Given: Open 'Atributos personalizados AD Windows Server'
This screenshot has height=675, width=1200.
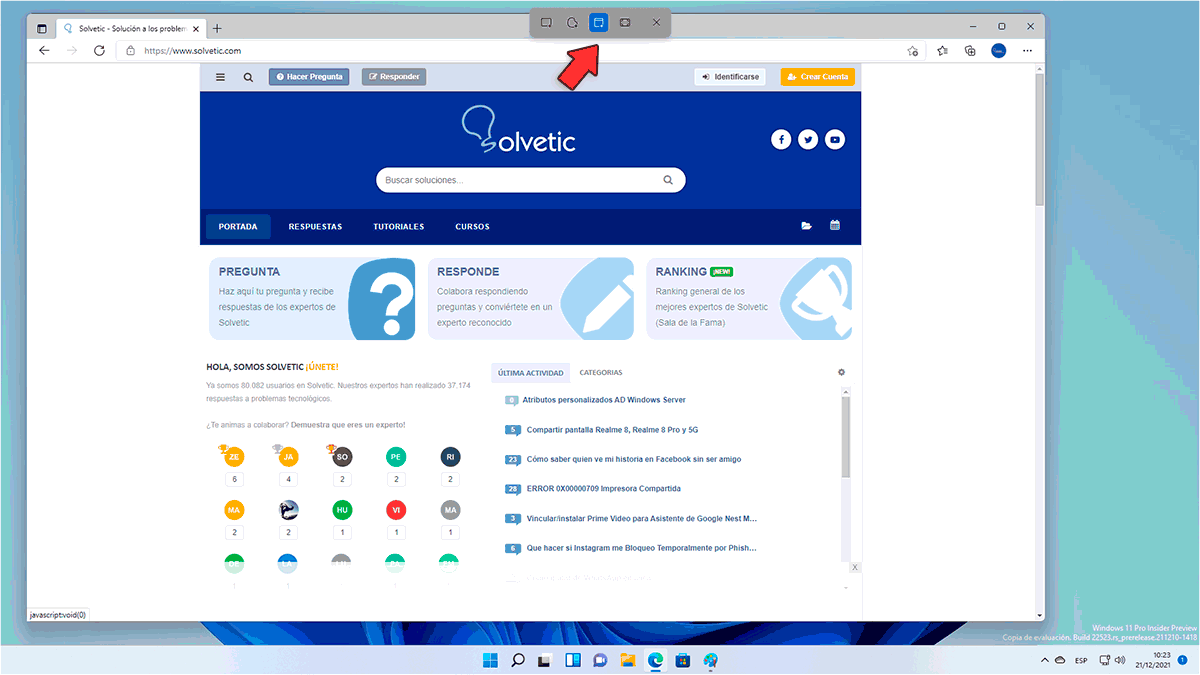Looking at the screenshot, I should [x=604, y=400].
